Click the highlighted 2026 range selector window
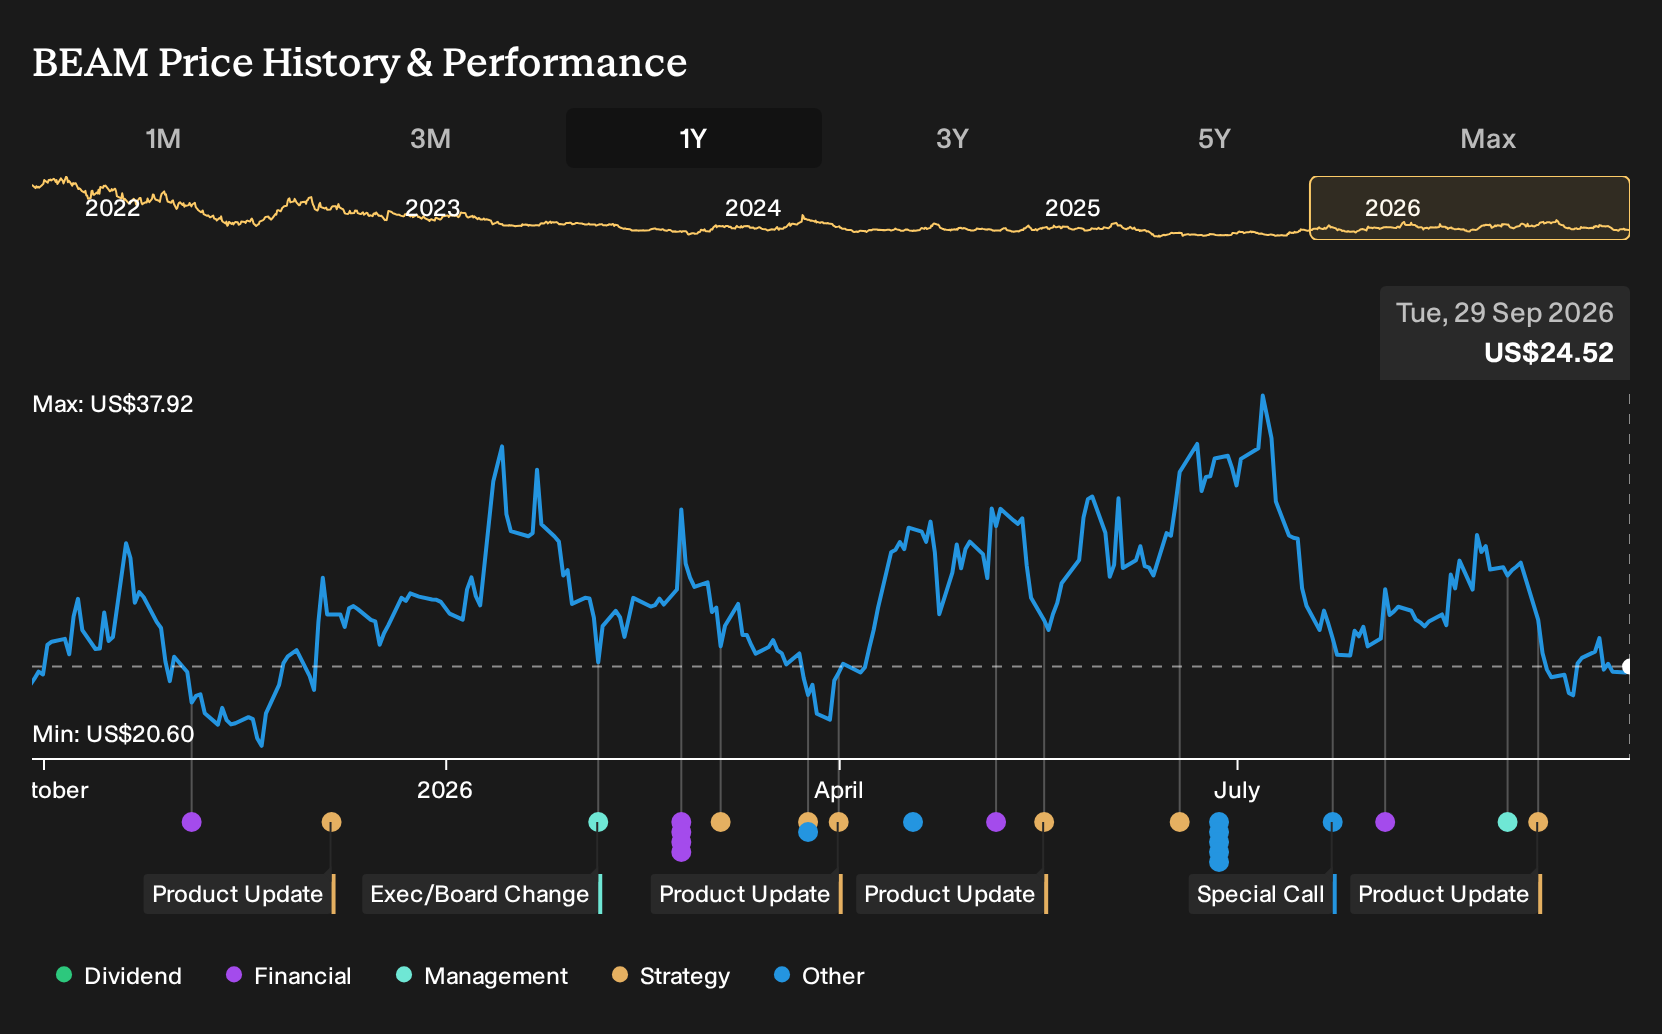This screenshot has width=1662, height=1034. (x=1470, y=208)
